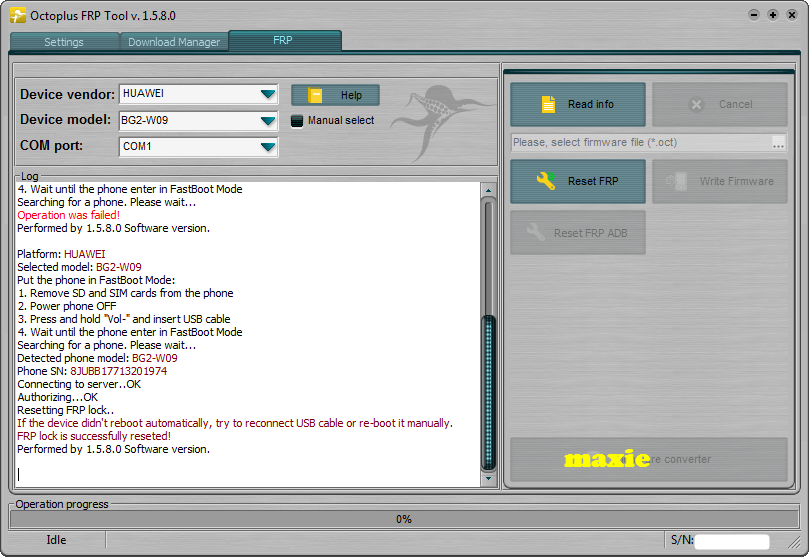Click the HUAWEI vendor field
This screenshot has width=809, height=557.
[x=199, y=94]
